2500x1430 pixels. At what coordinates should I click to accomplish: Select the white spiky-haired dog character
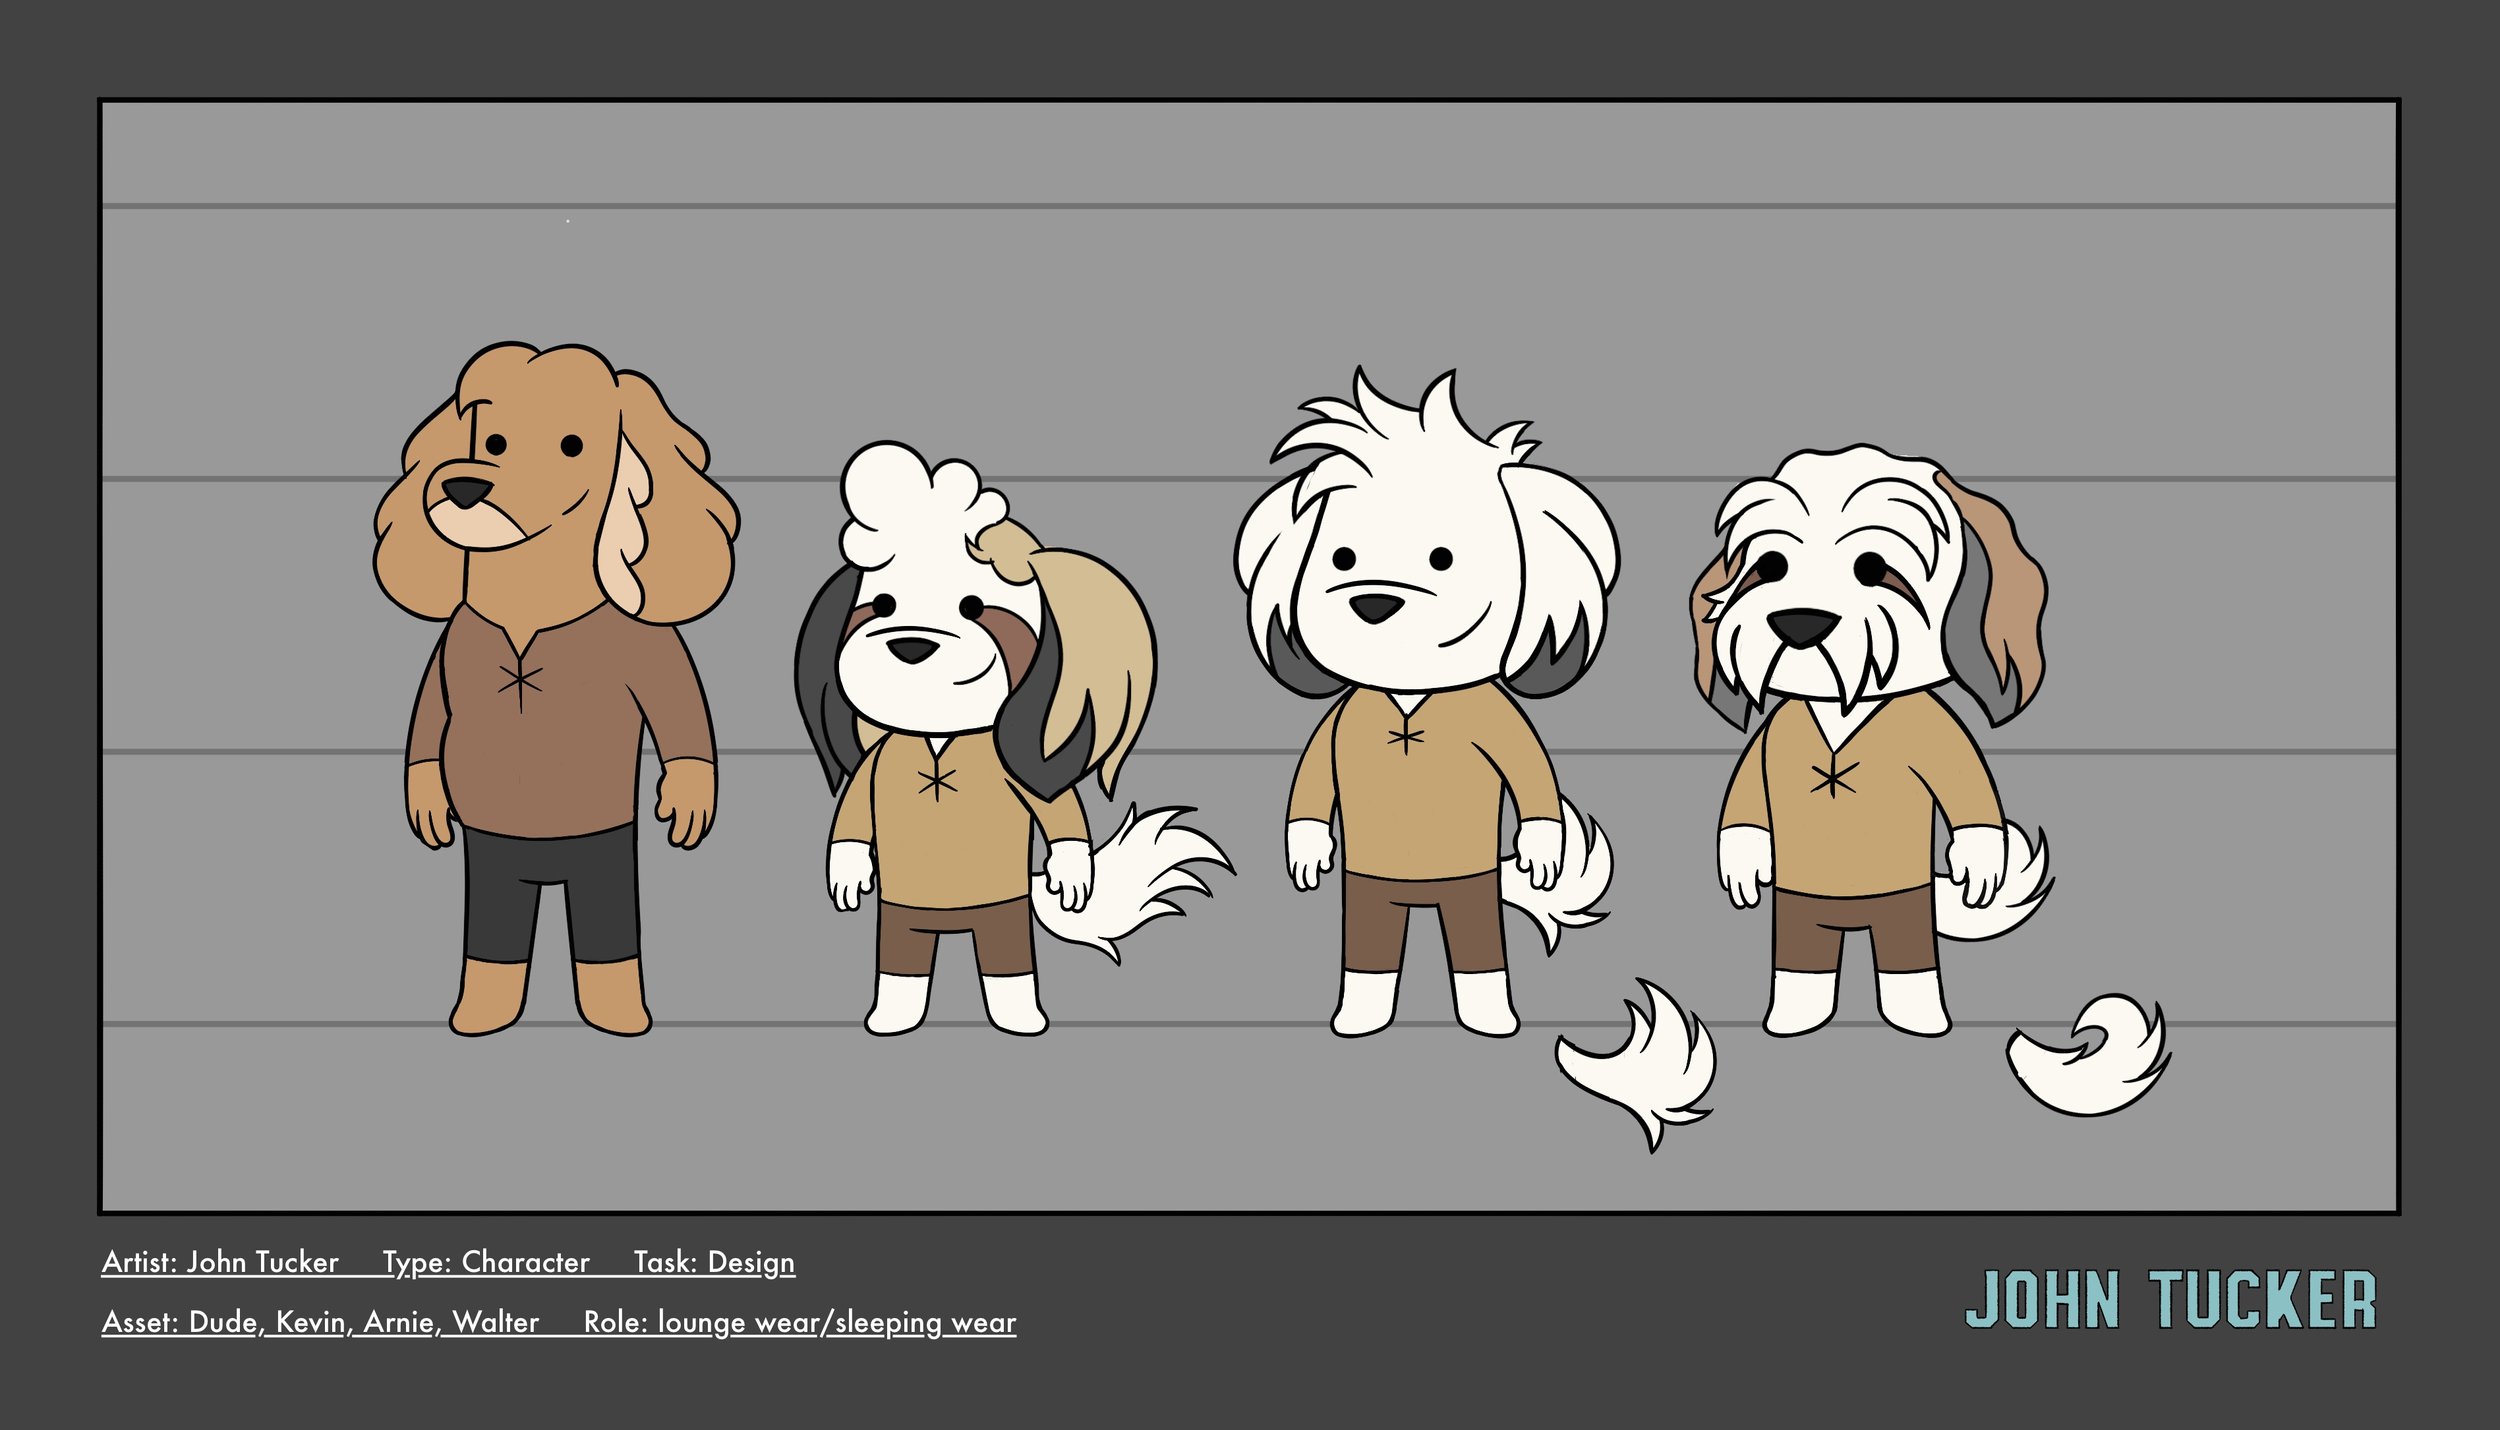pos(1425,702)
